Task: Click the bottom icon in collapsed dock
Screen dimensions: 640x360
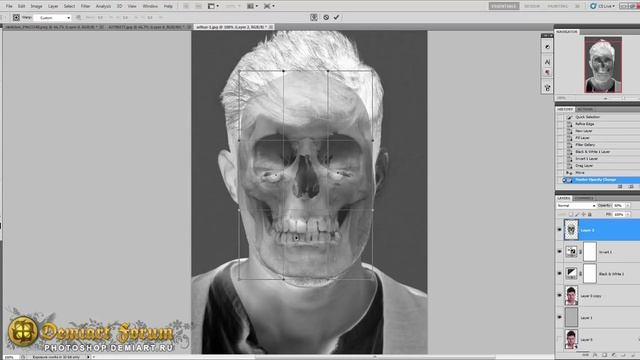Action: (x=547, y=87)
